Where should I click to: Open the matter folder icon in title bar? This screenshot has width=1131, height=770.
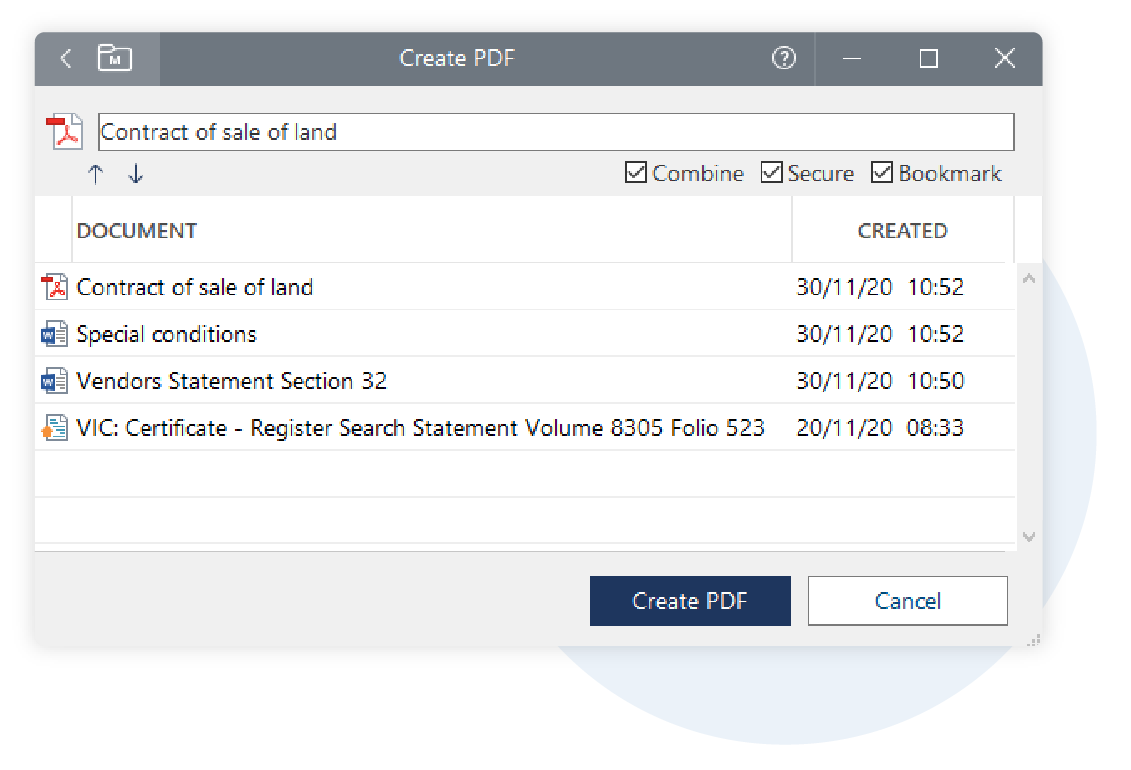pos(115,58)
